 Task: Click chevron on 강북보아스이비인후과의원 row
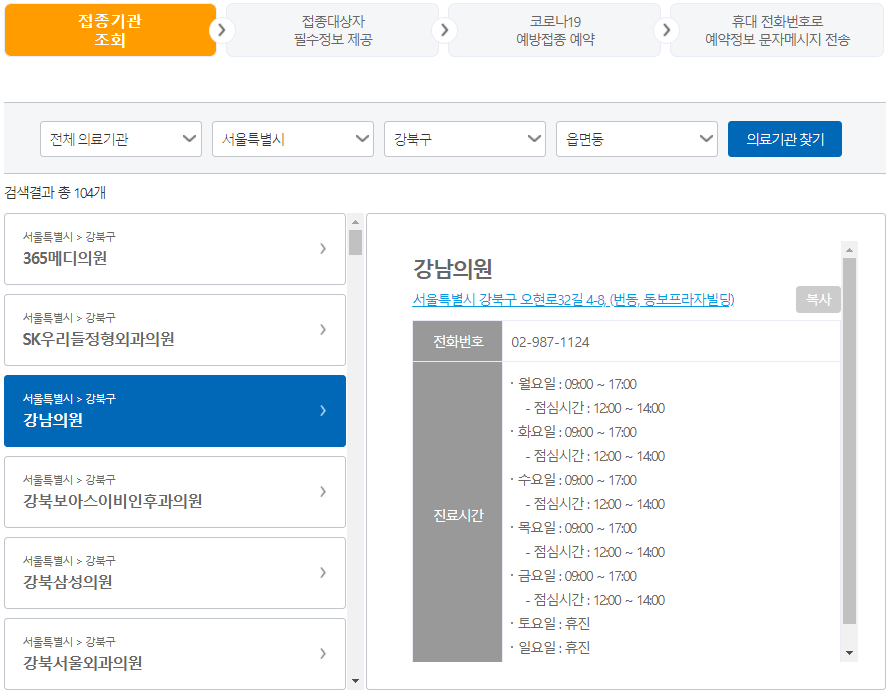click(x=323, y=491)
